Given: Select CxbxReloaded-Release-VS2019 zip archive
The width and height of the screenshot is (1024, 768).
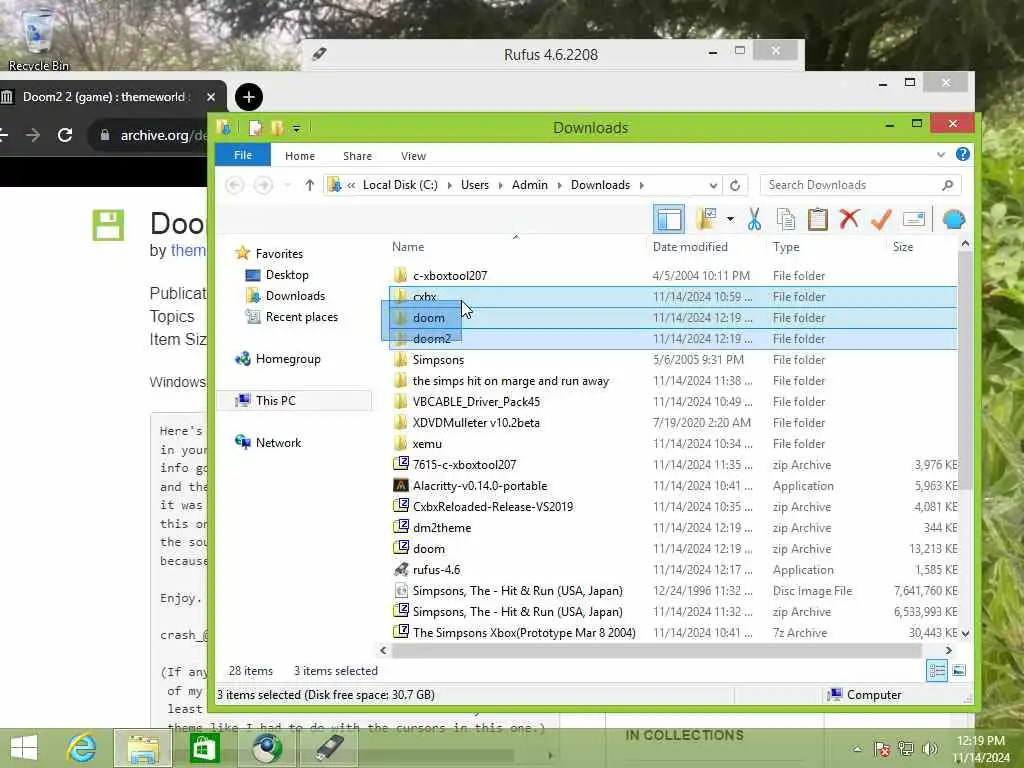Looking at the screenshot, I should pos(493,507).
